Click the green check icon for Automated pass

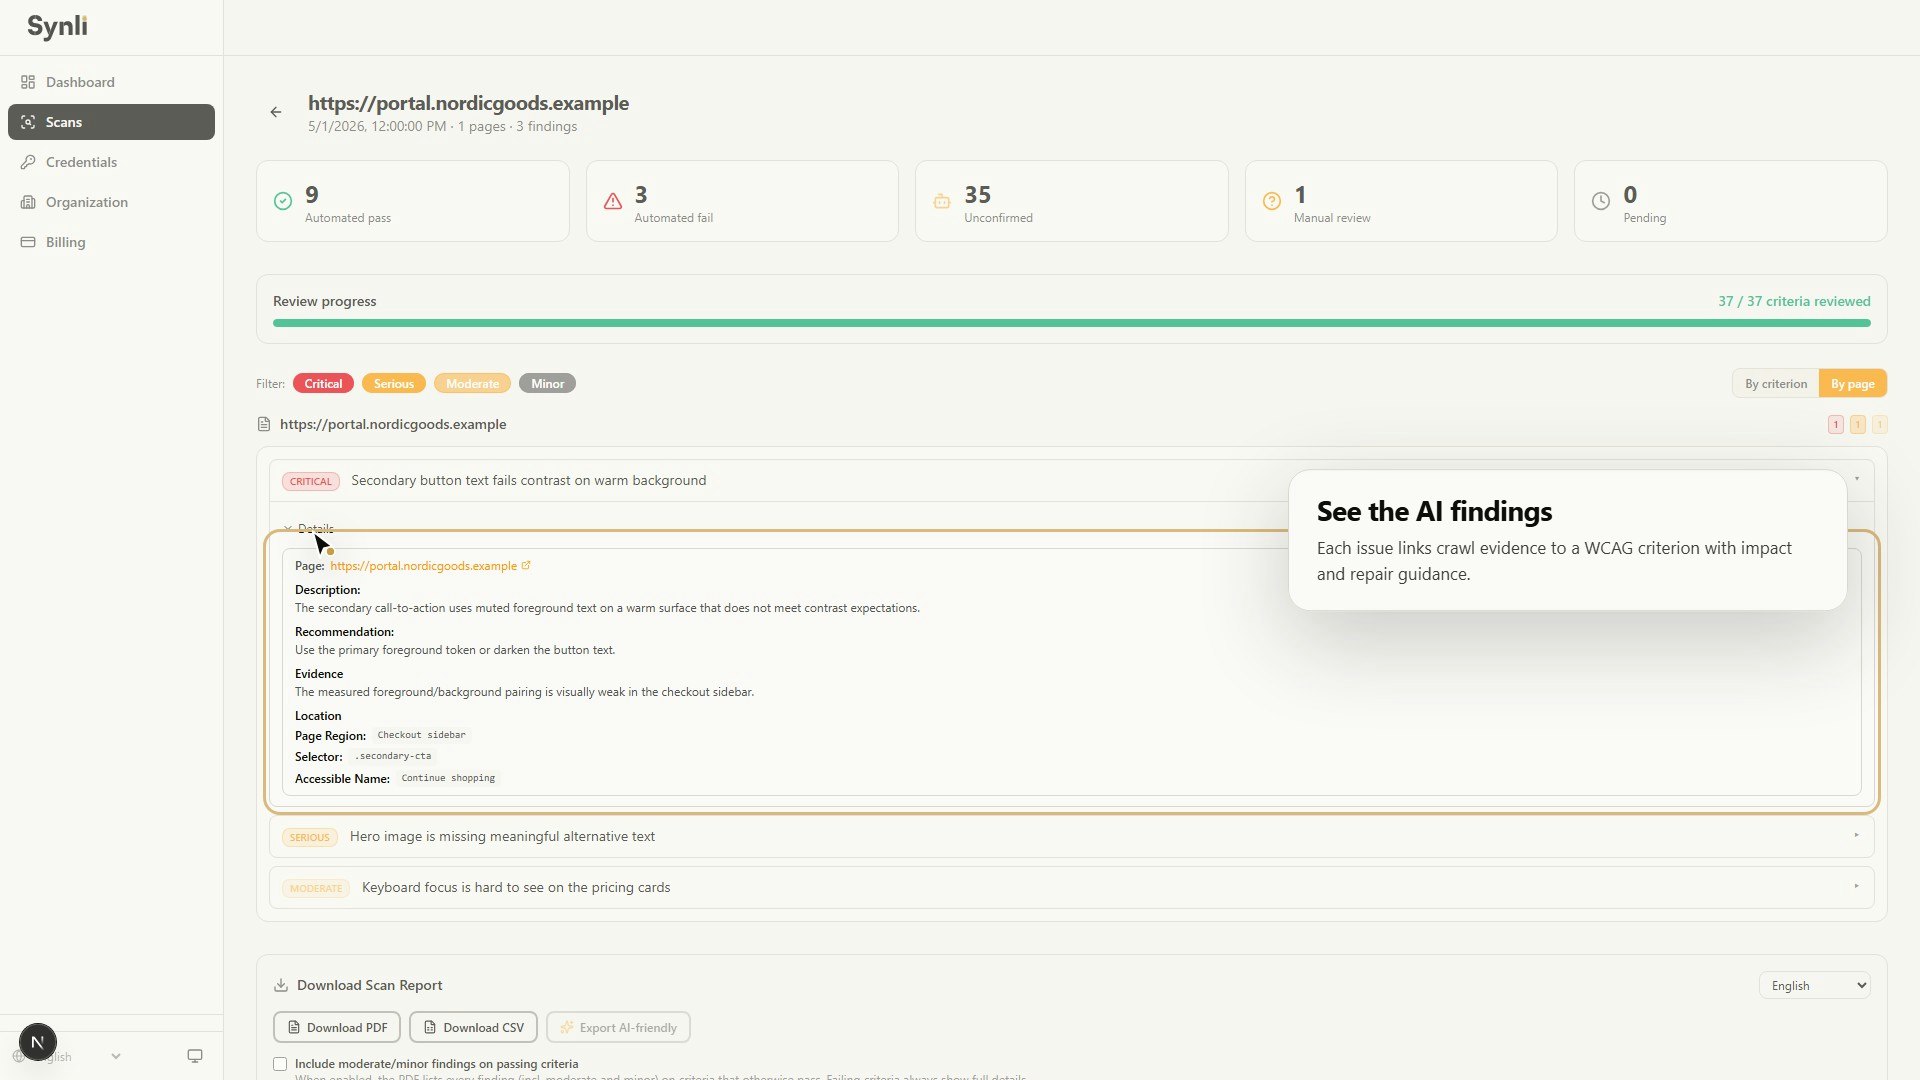(x=283, y=201)
